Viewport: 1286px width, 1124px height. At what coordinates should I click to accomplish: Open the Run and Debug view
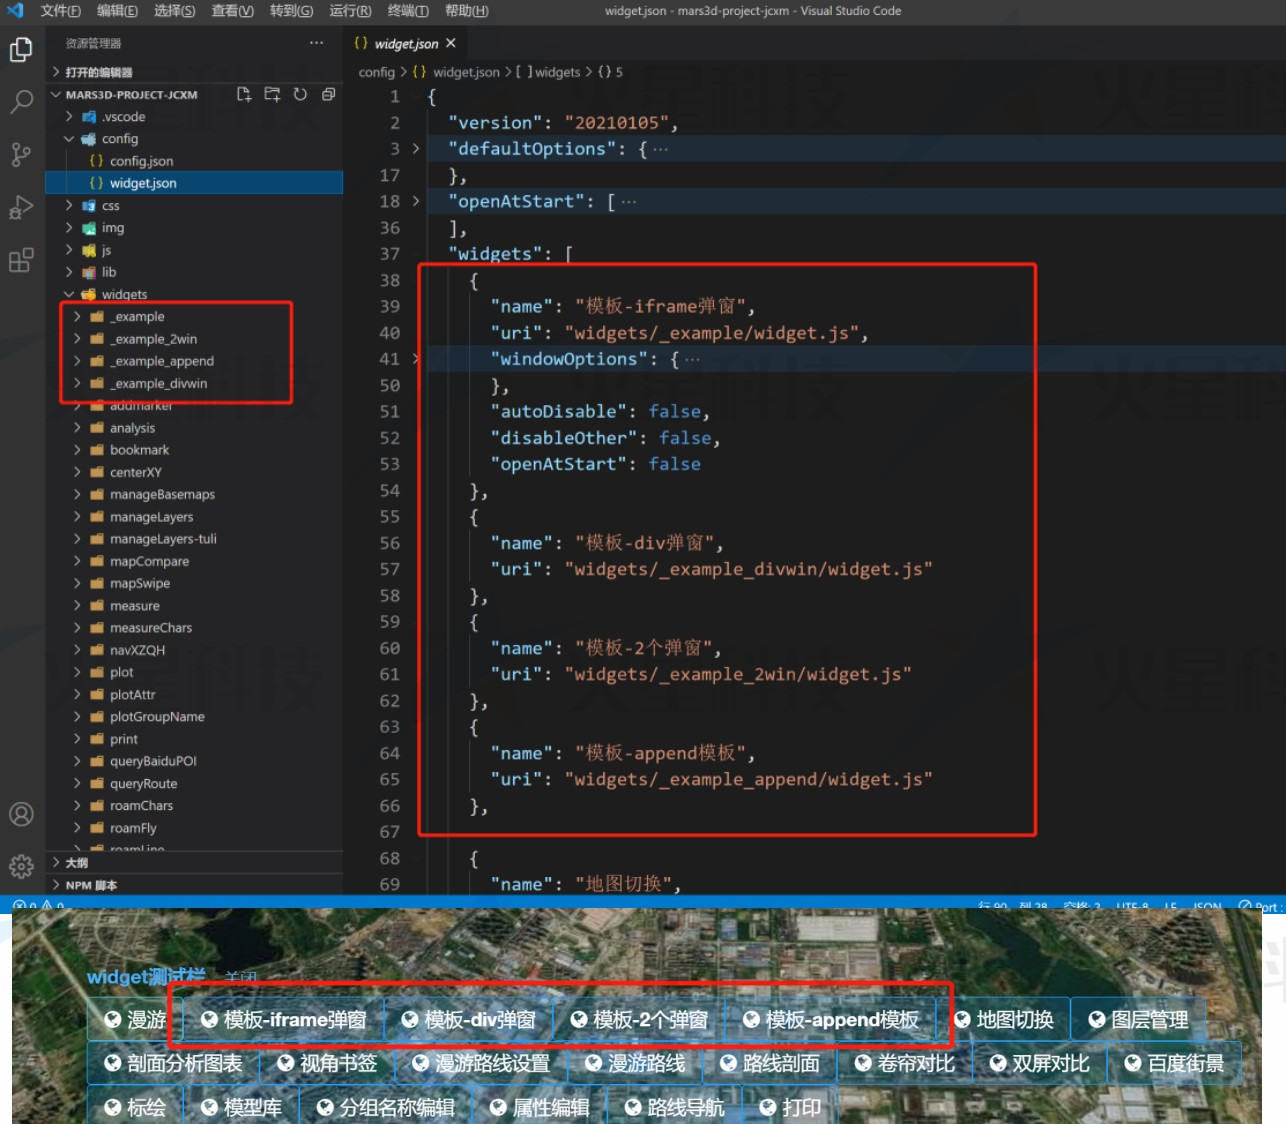point(21,207)
